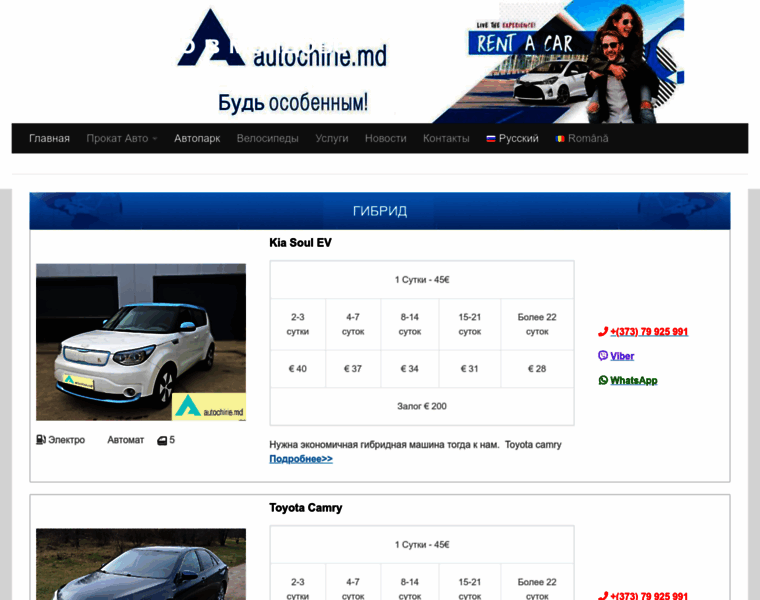Click the purple Viber icon
The width and height of the screenshot is (760, 600).
click(603, 356)
